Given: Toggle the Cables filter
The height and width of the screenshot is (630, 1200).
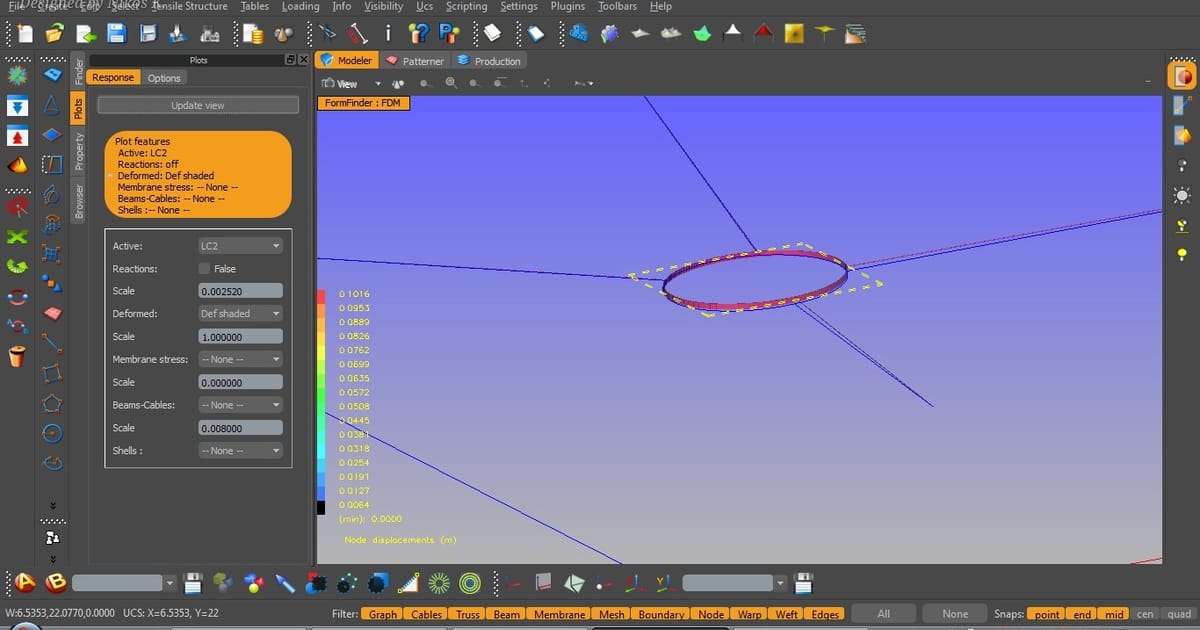Looking at the screenshot, I should pyautogui.click(x=427, y=614).
